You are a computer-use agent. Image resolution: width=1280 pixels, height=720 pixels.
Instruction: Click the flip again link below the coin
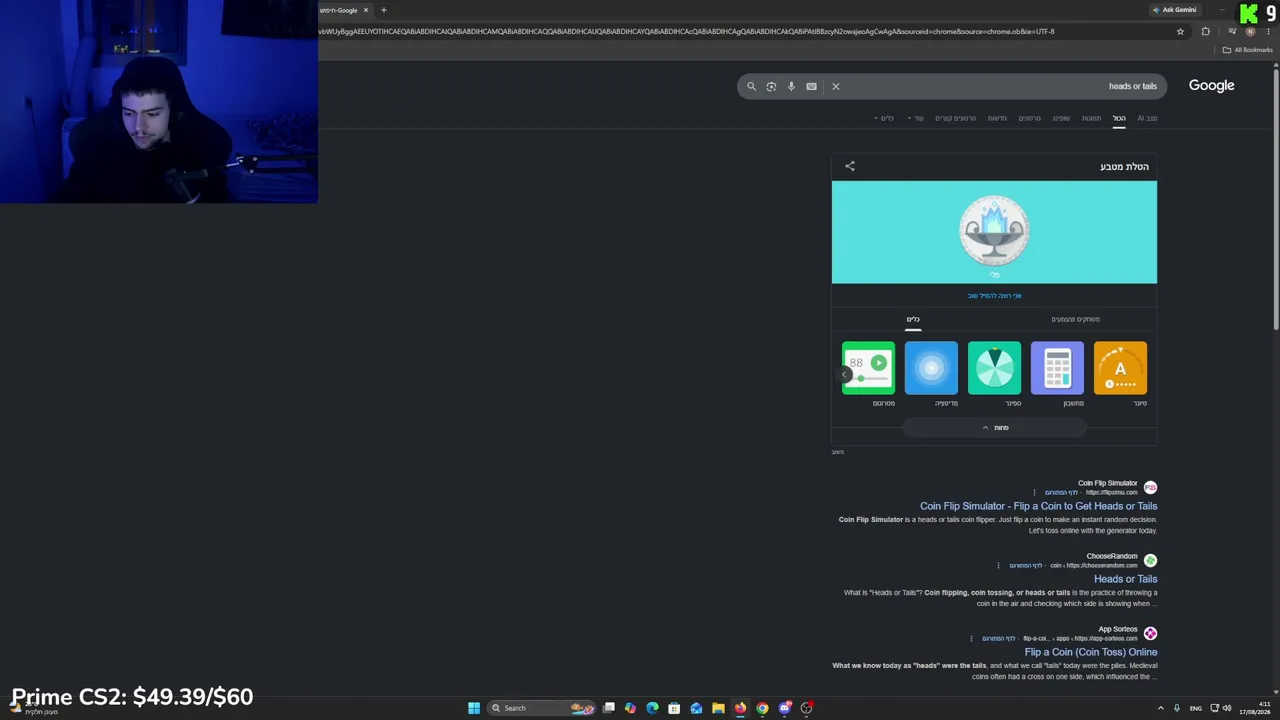[x=994, y=296]
